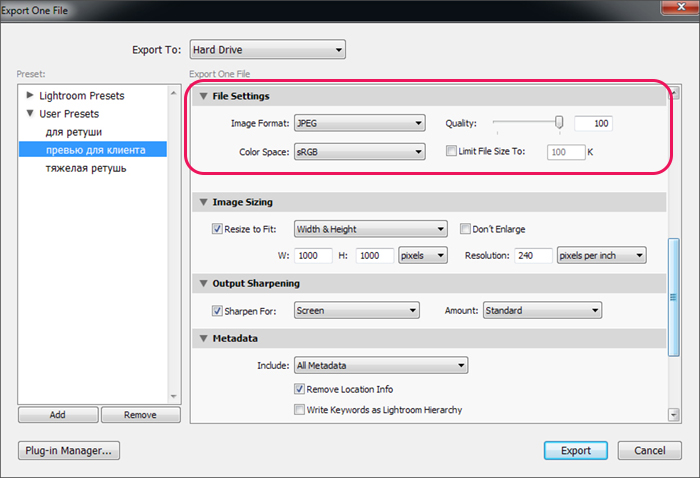Open the Sharpen For Screen dropdown

[x=357, y=310]
